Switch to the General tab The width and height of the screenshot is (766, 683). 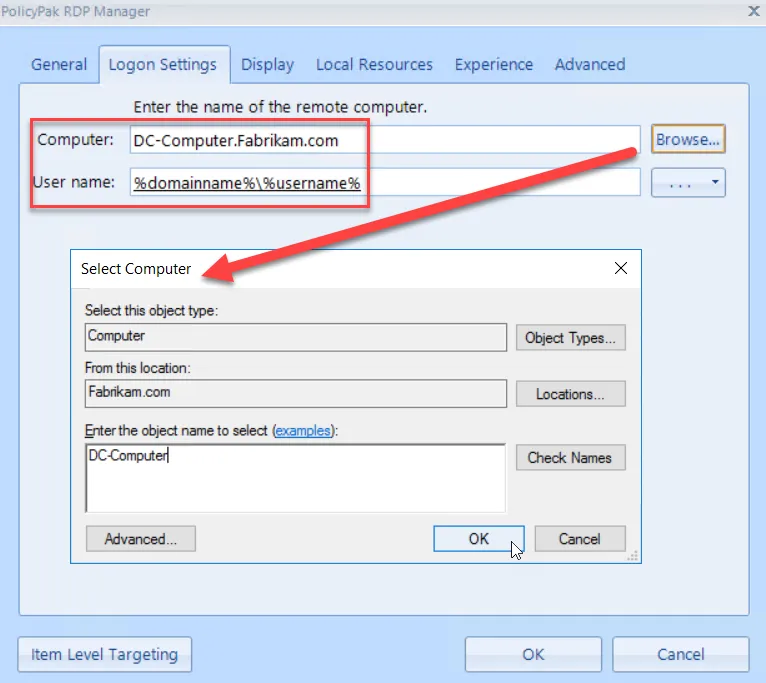click(x=59, y=64)
